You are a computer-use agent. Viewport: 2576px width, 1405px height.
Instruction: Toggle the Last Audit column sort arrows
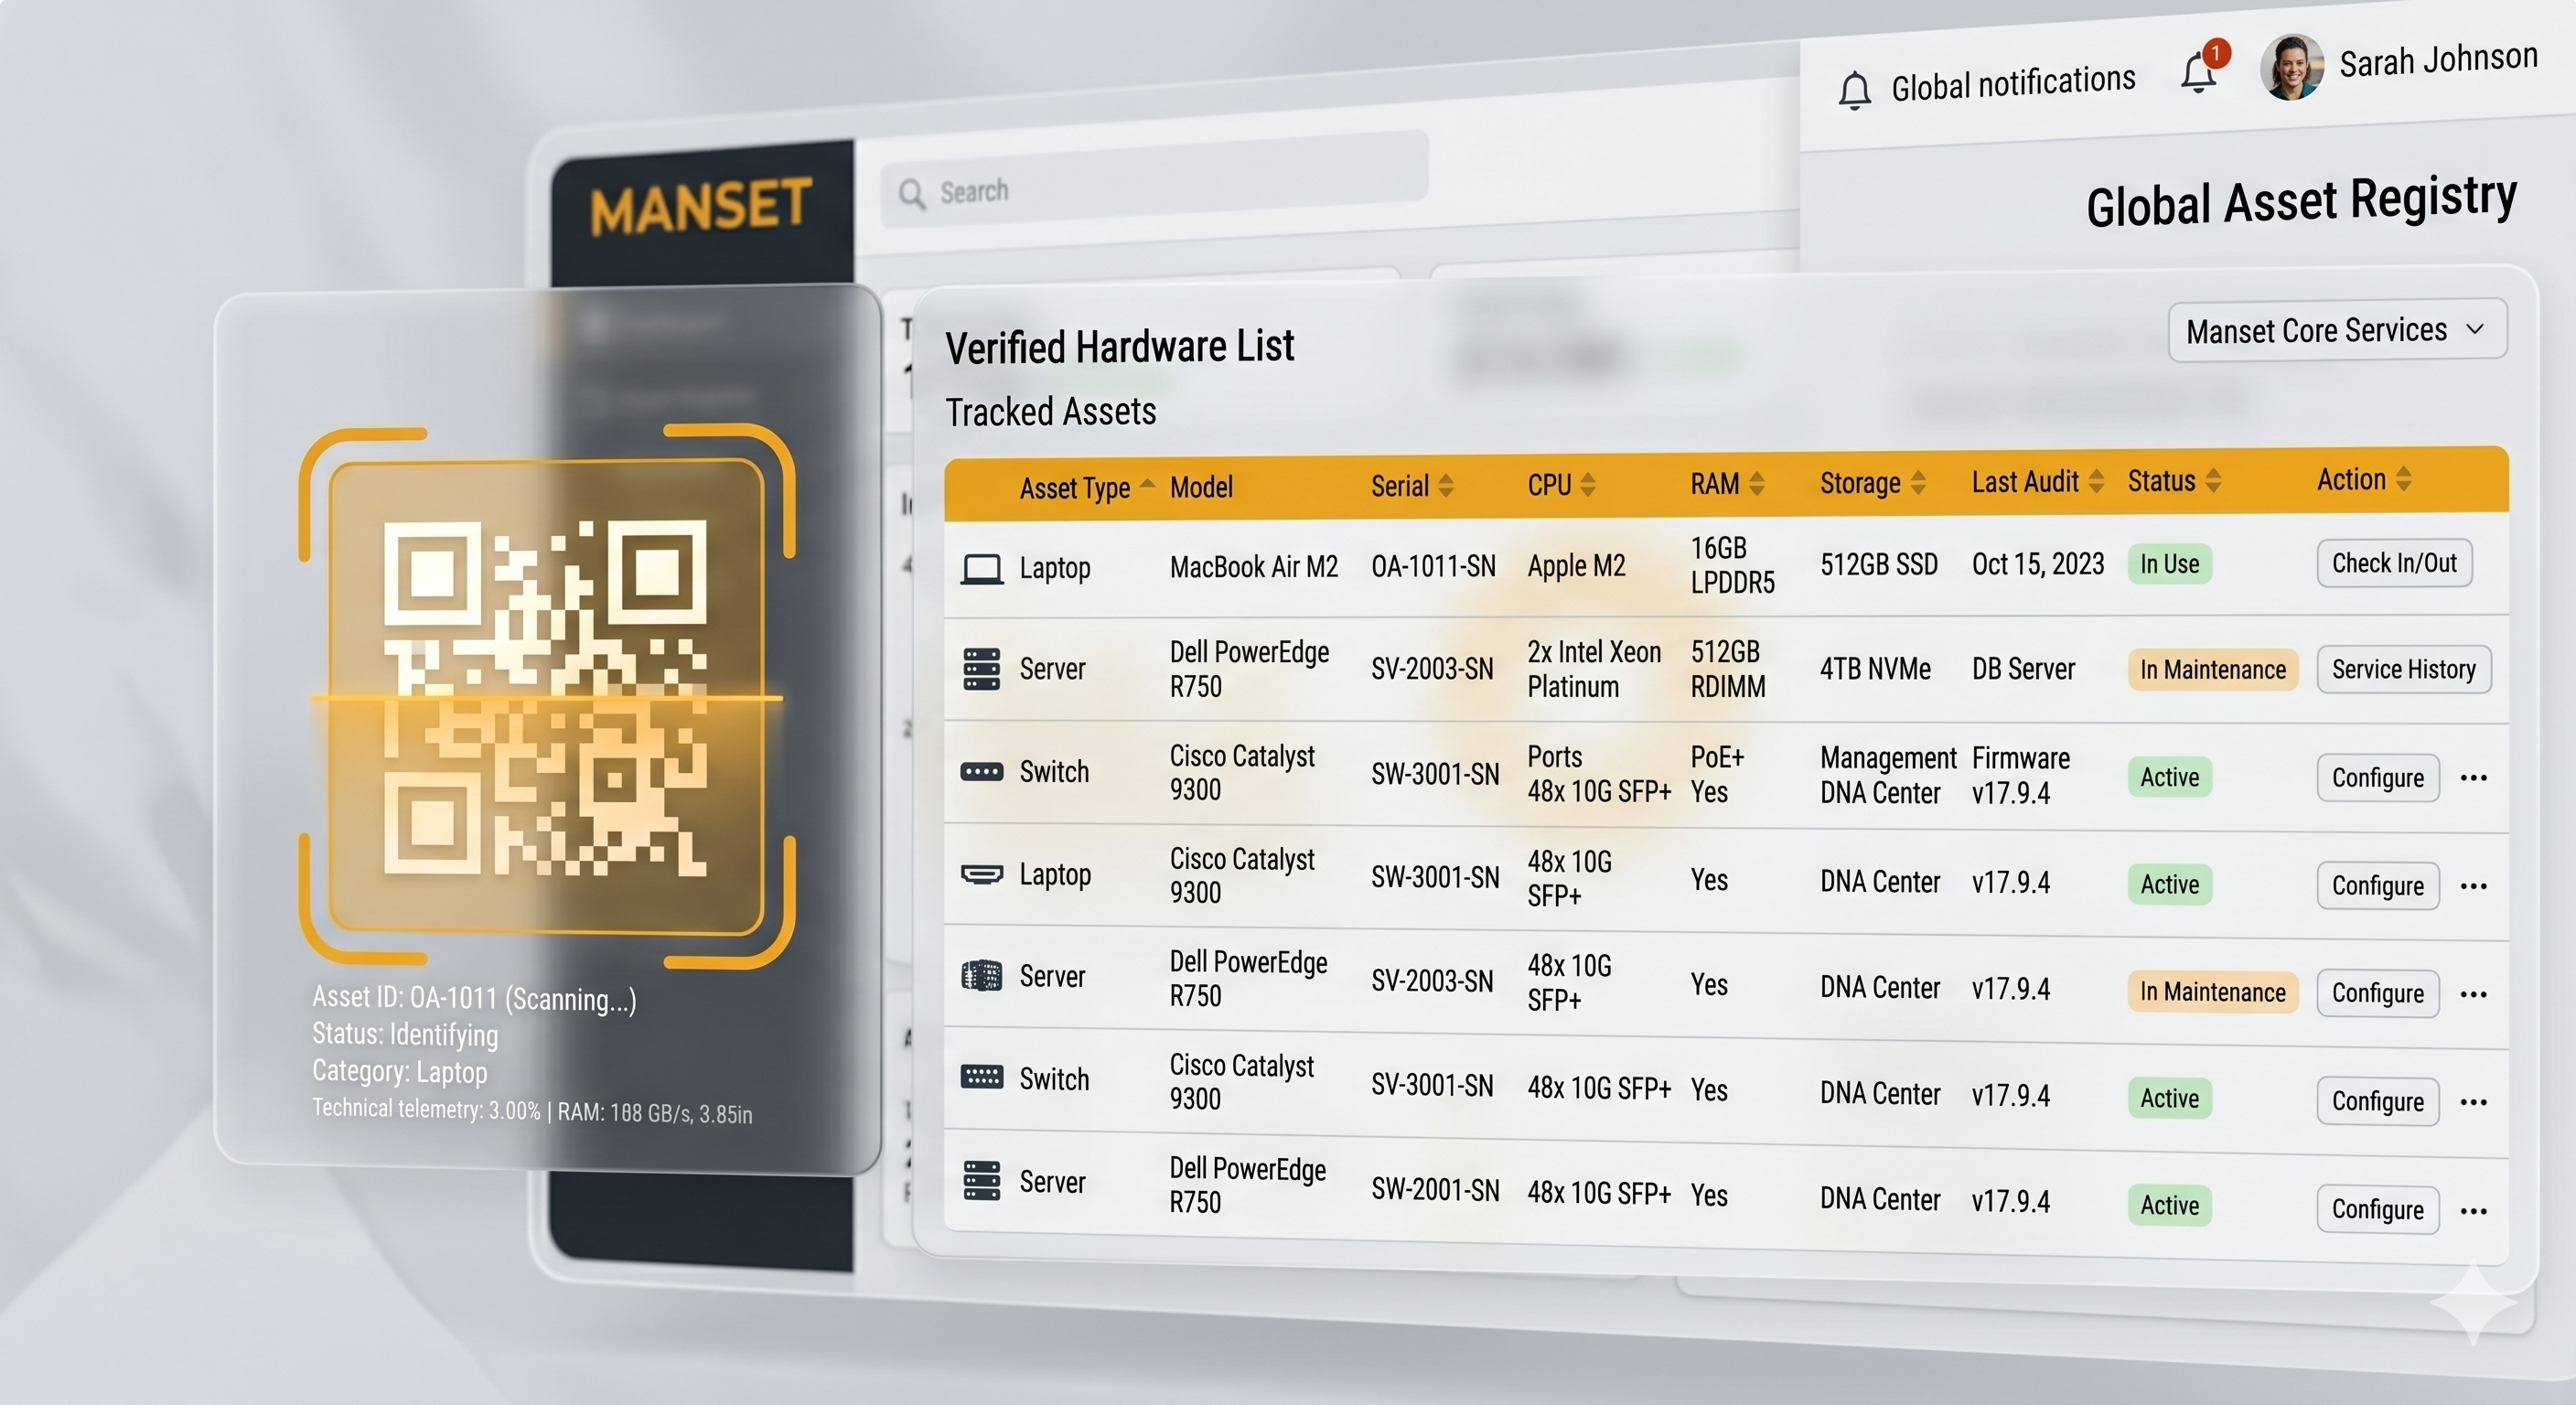tap(2096, 481)
